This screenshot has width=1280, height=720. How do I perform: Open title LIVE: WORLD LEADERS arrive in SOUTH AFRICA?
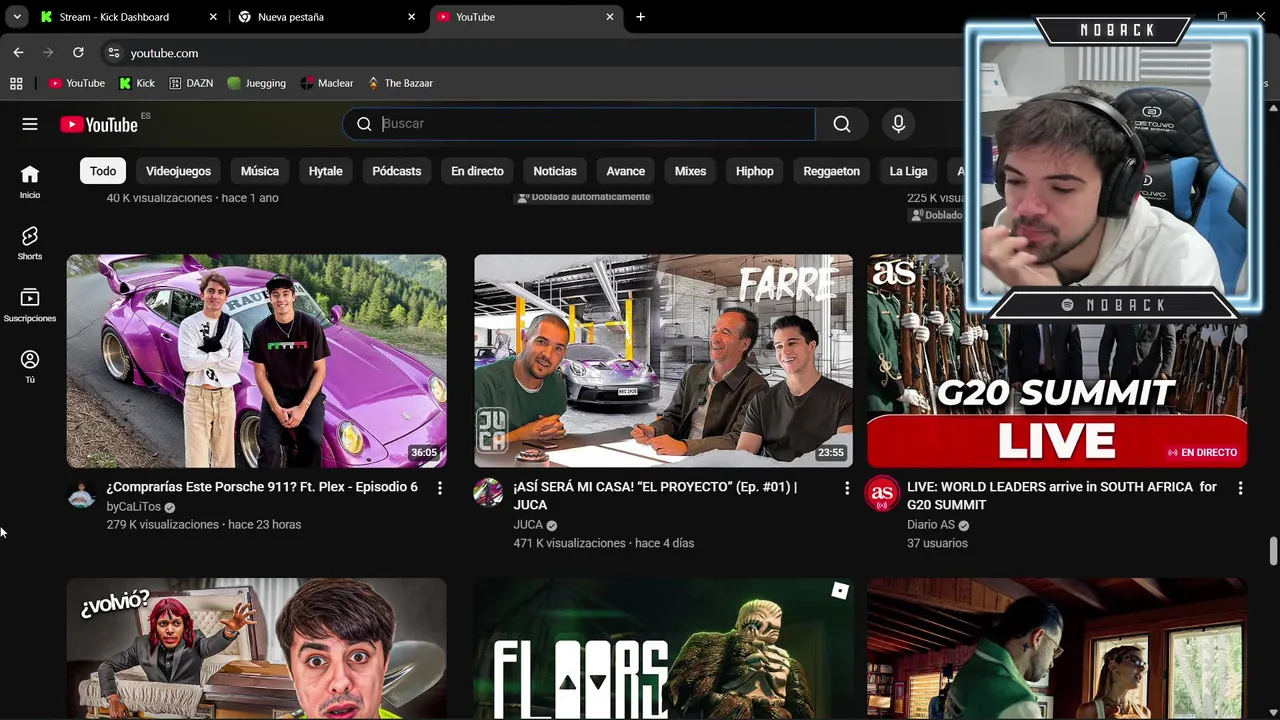tap(1062, 496)
